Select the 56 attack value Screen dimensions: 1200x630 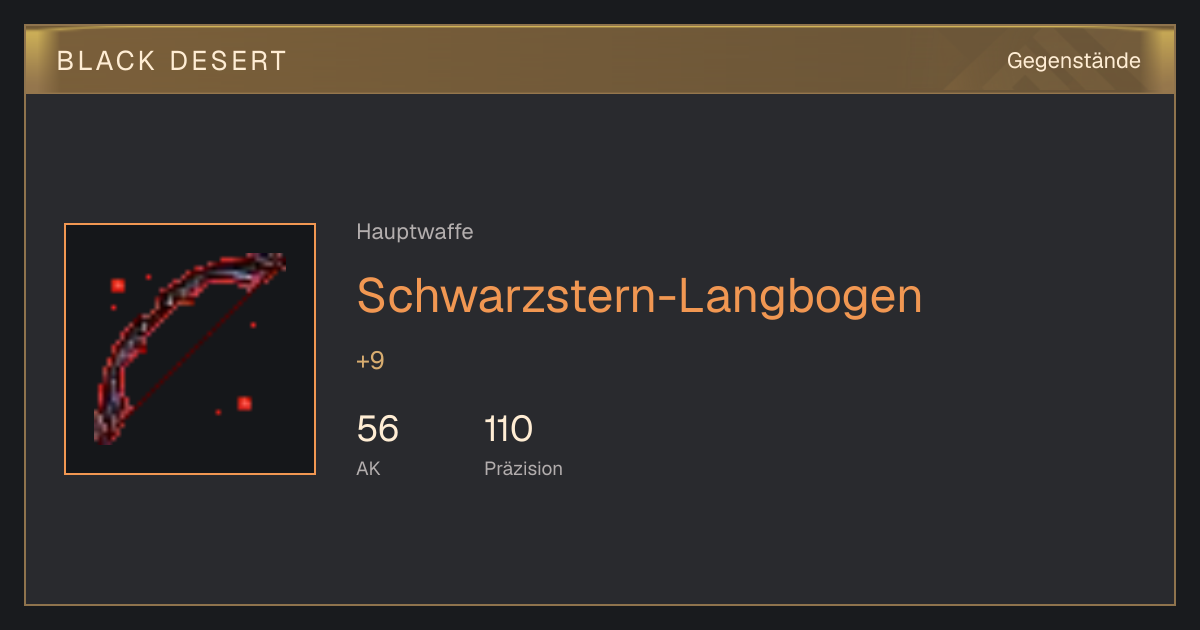377,430
